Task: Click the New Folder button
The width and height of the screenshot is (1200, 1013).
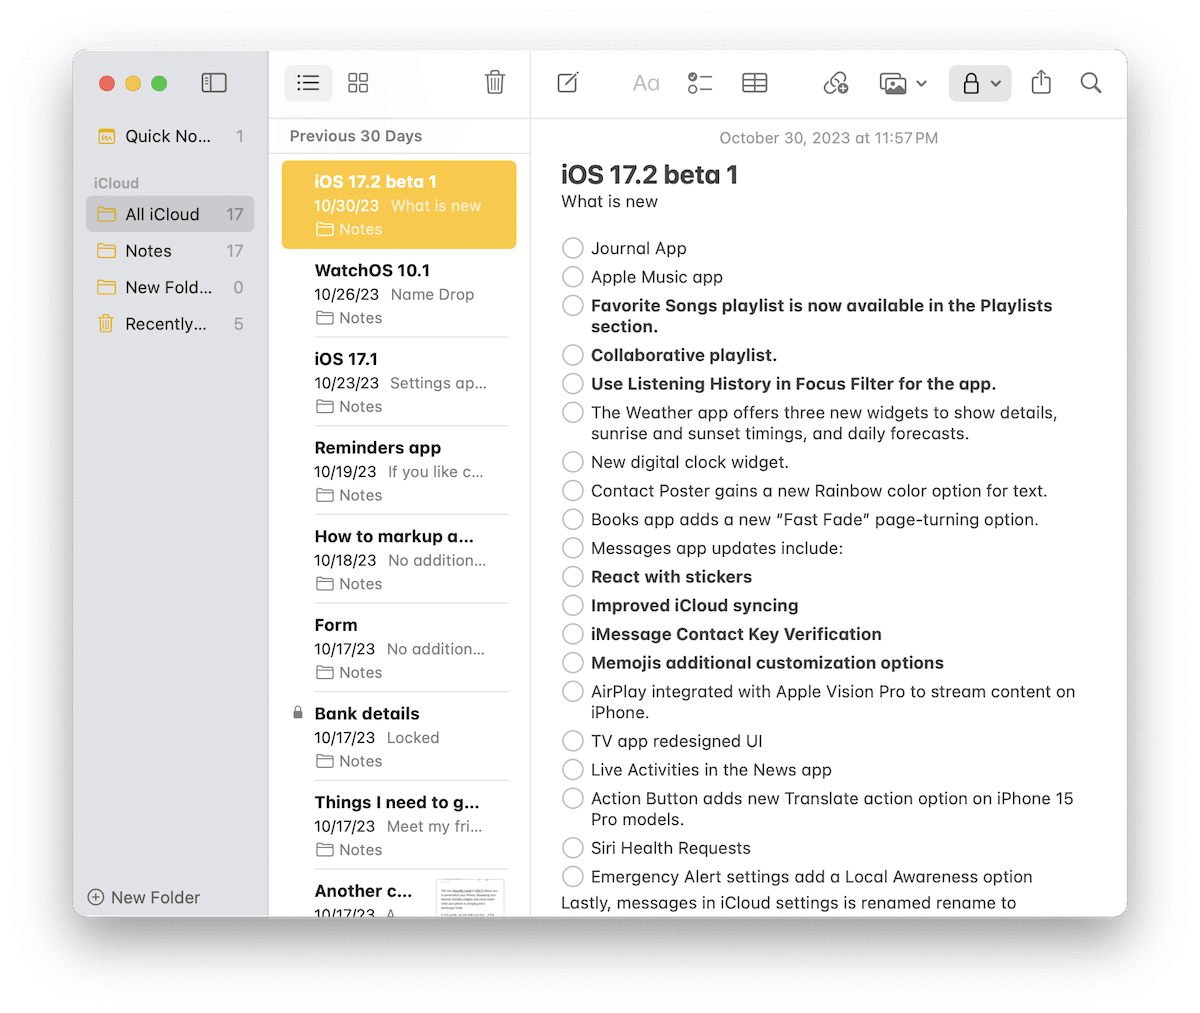Action: tap(144, 897)
